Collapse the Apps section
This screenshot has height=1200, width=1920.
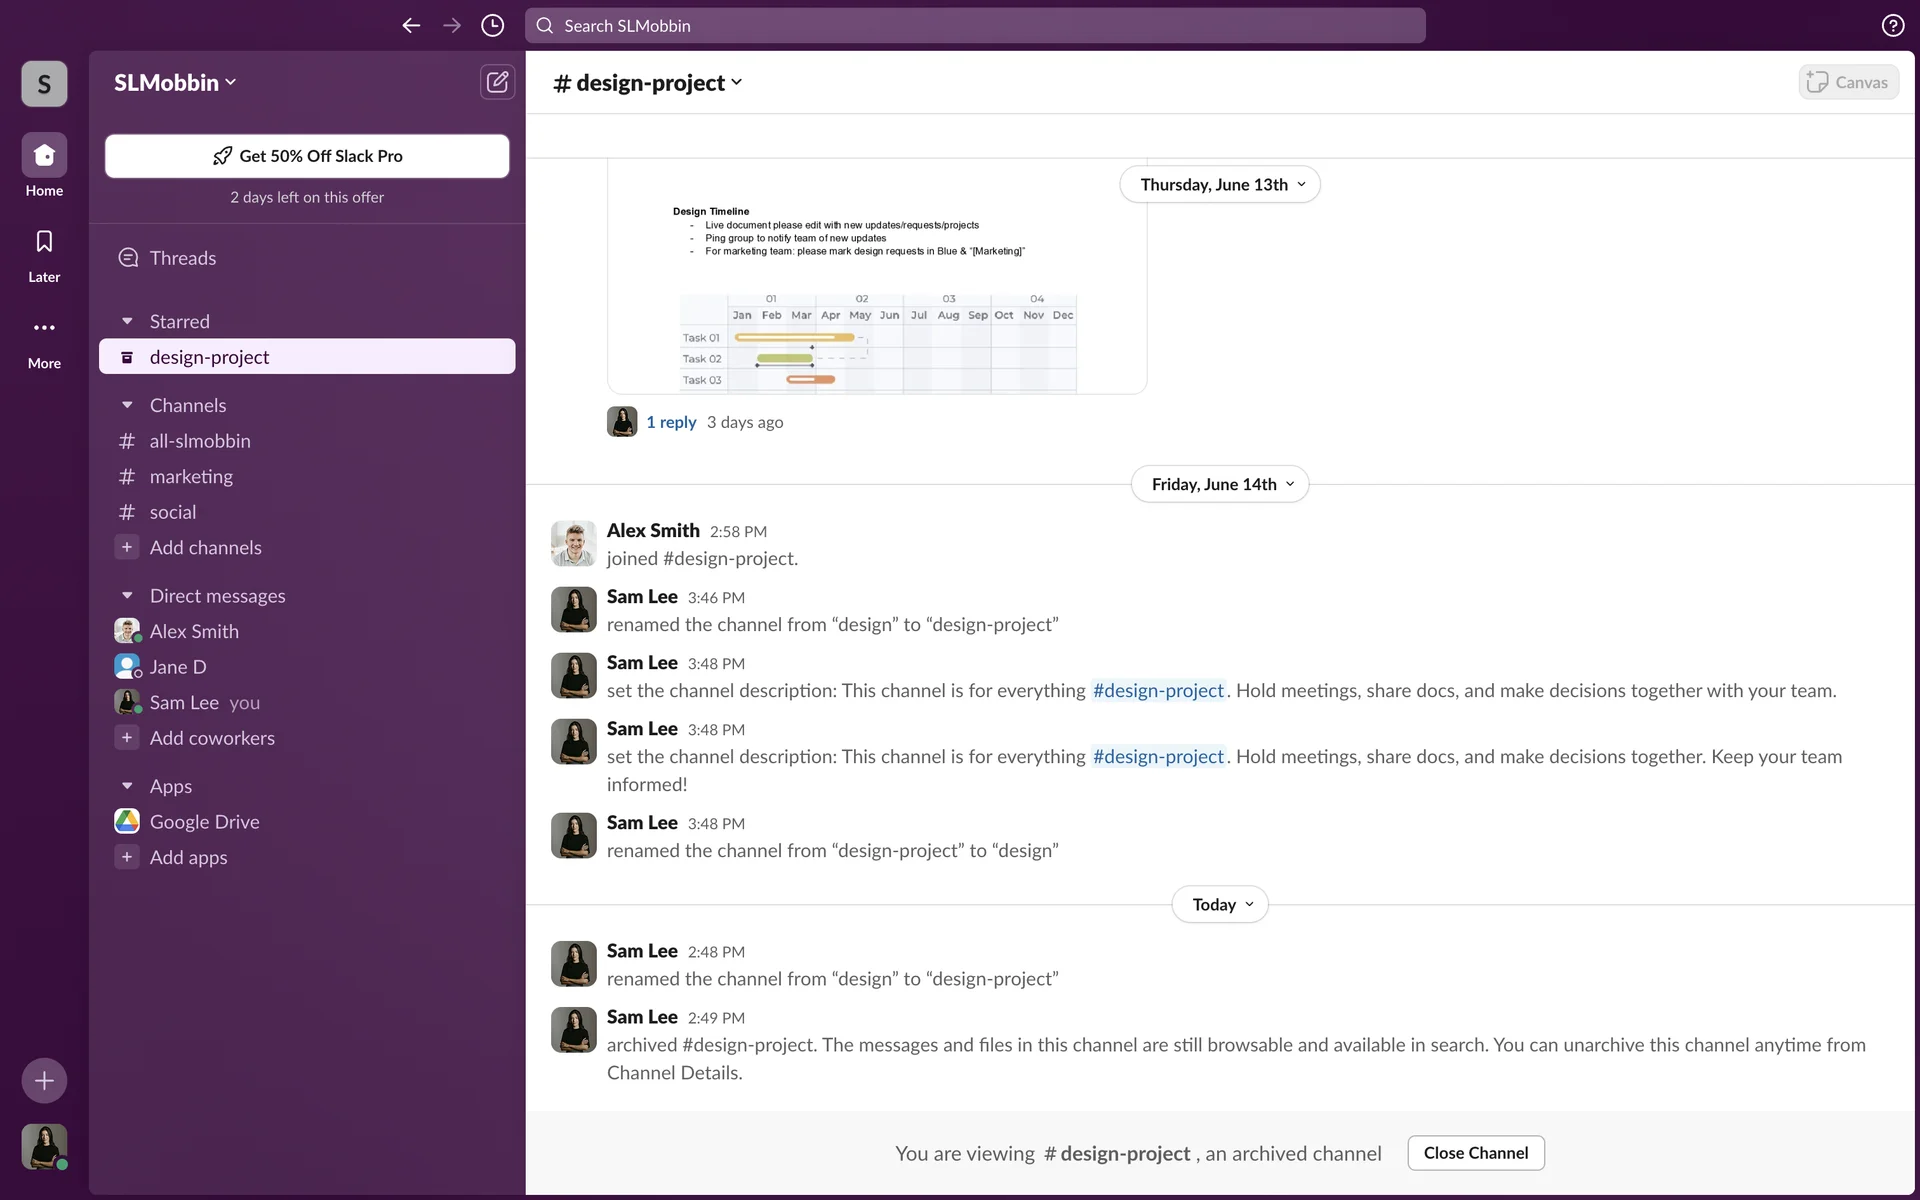coord(127,786)
